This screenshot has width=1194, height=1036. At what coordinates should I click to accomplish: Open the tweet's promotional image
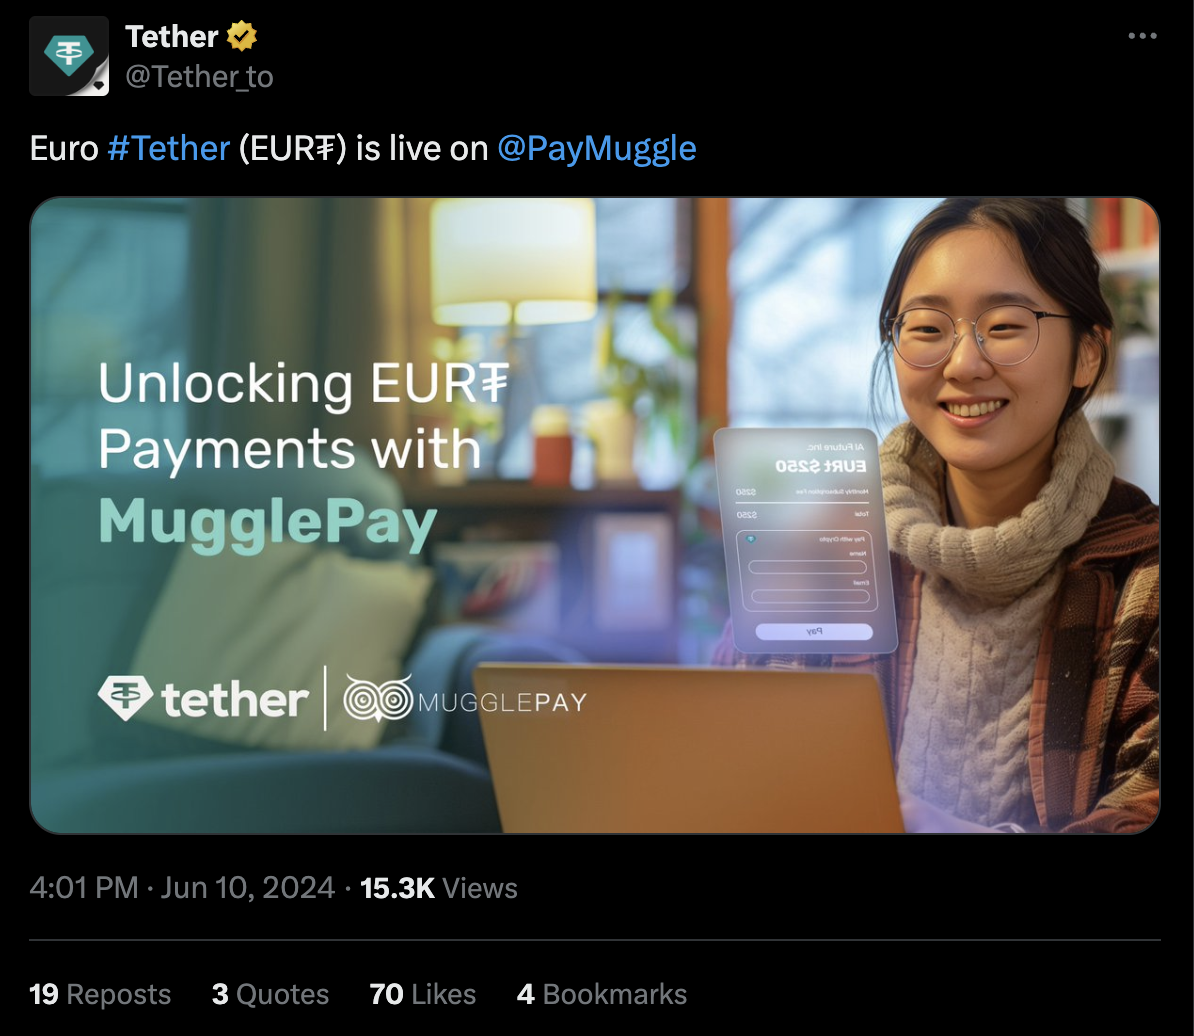pyautogui.click(x=595, y=515)
